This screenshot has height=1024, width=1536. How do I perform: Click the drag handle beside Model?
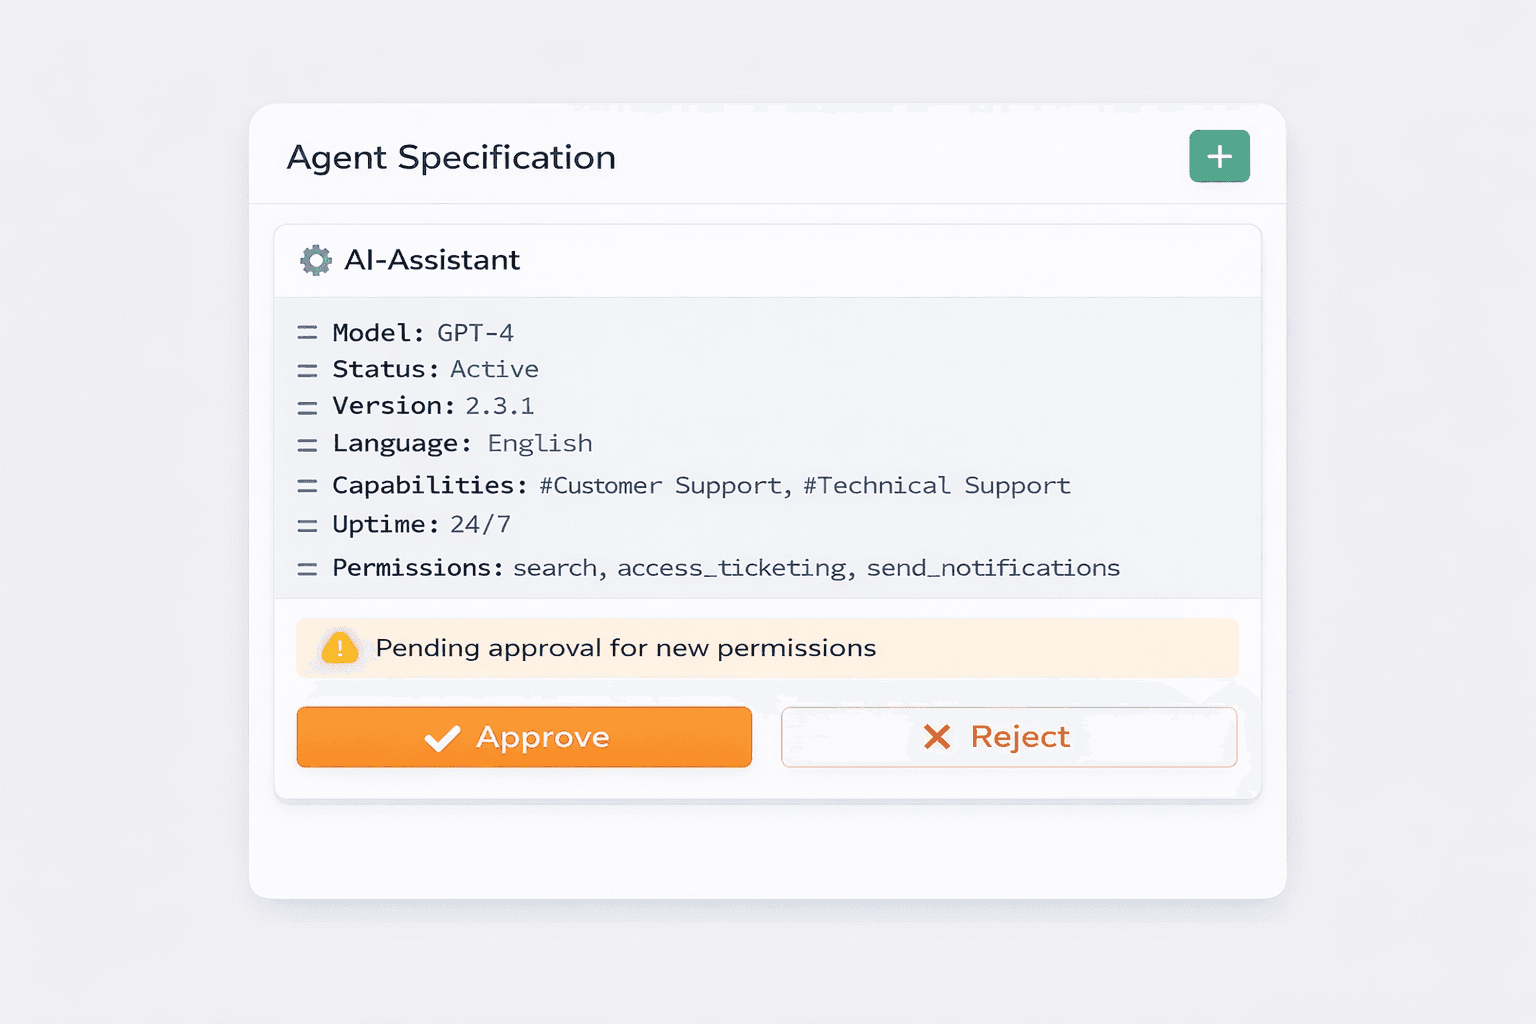[307, 333]
